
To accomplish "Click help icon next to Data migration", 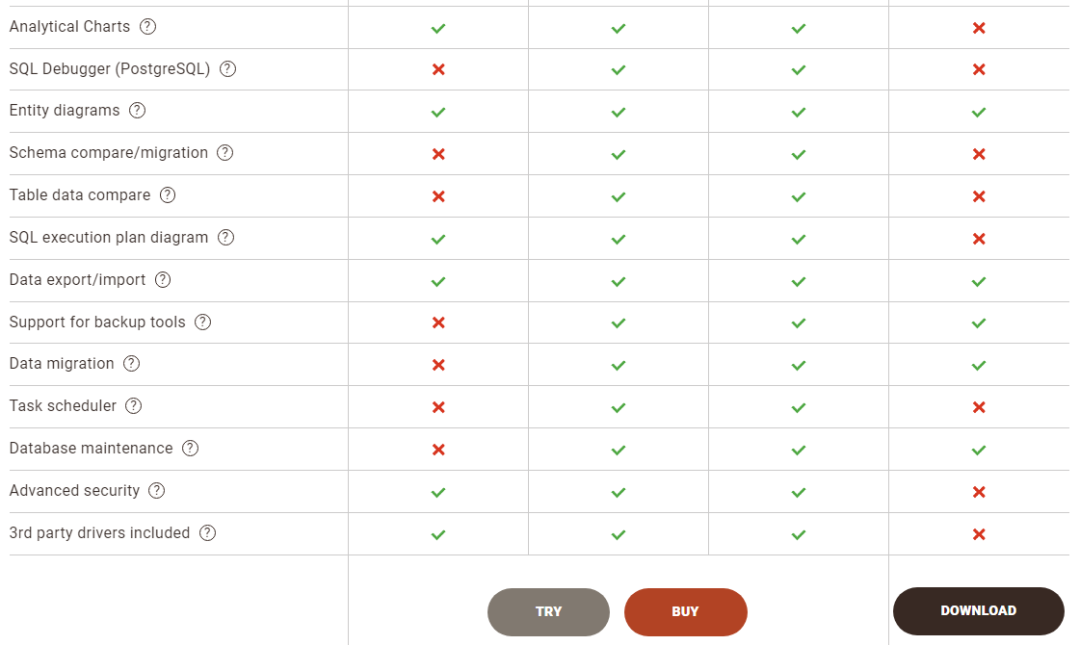I will click(x=131, y=364).
